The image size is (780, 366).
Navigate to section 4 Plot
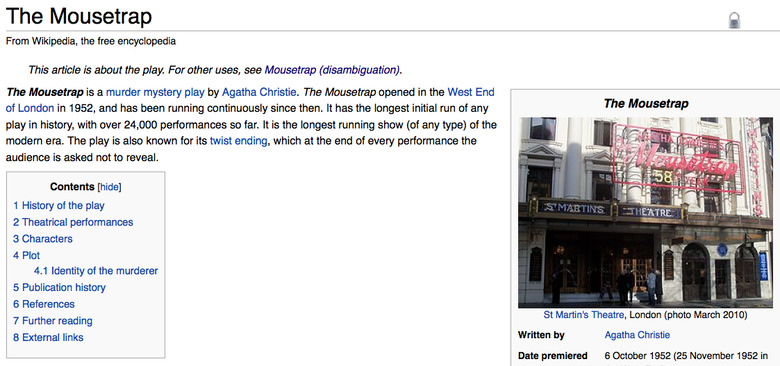(x=26, y=255)
